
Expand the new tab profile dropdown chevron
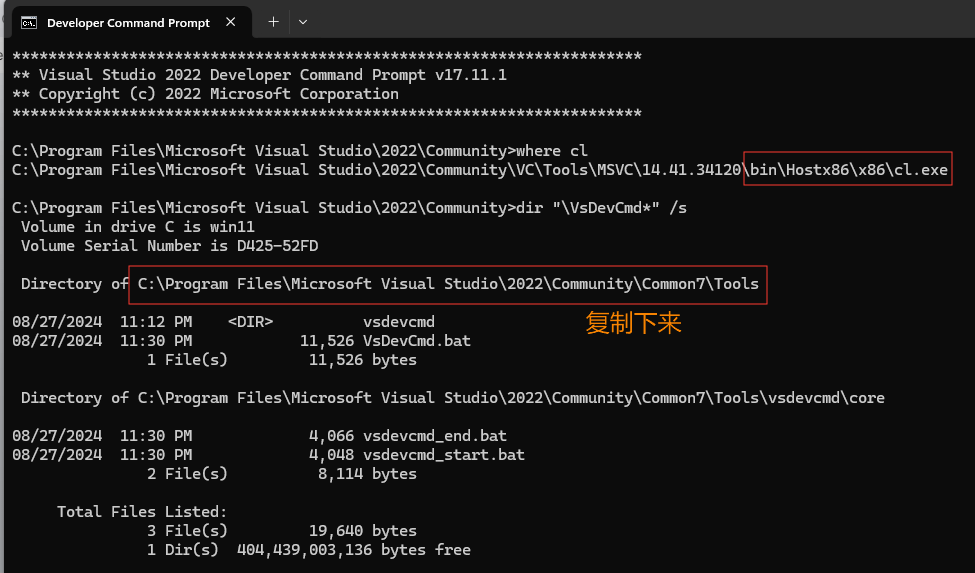303,21
